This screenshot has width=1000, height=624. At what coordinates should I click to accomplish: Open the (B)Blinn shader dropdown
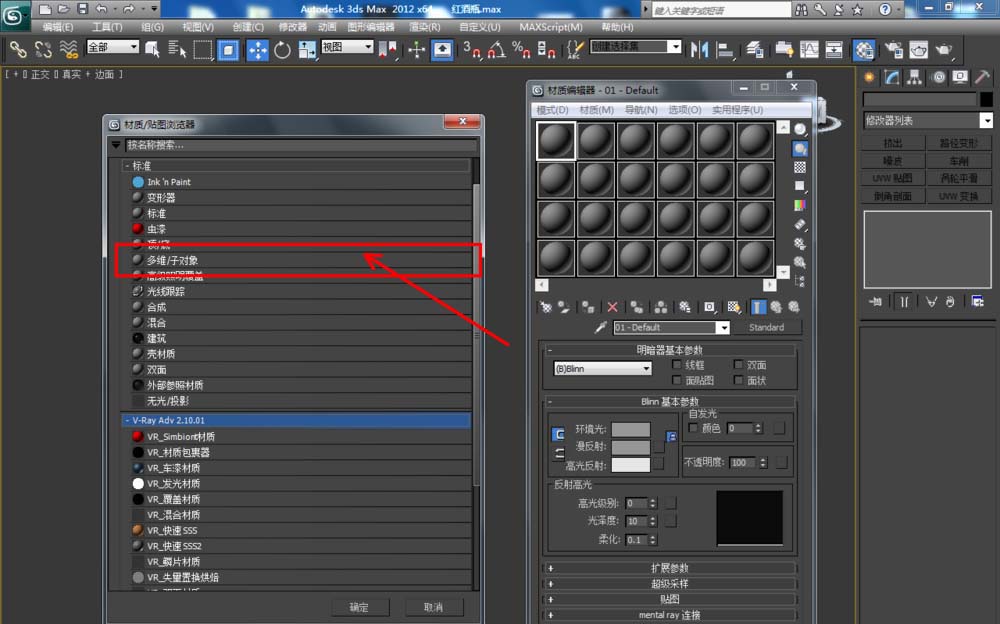603,369
